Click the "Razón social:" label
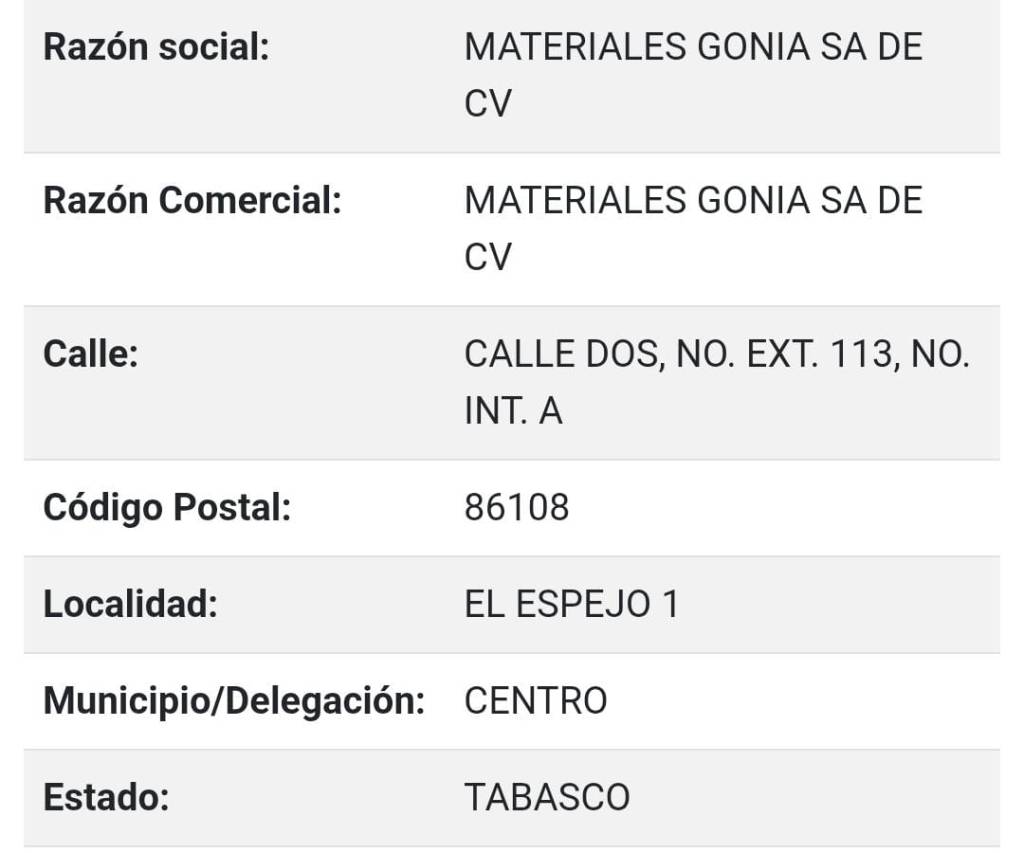 click(156, 48)
